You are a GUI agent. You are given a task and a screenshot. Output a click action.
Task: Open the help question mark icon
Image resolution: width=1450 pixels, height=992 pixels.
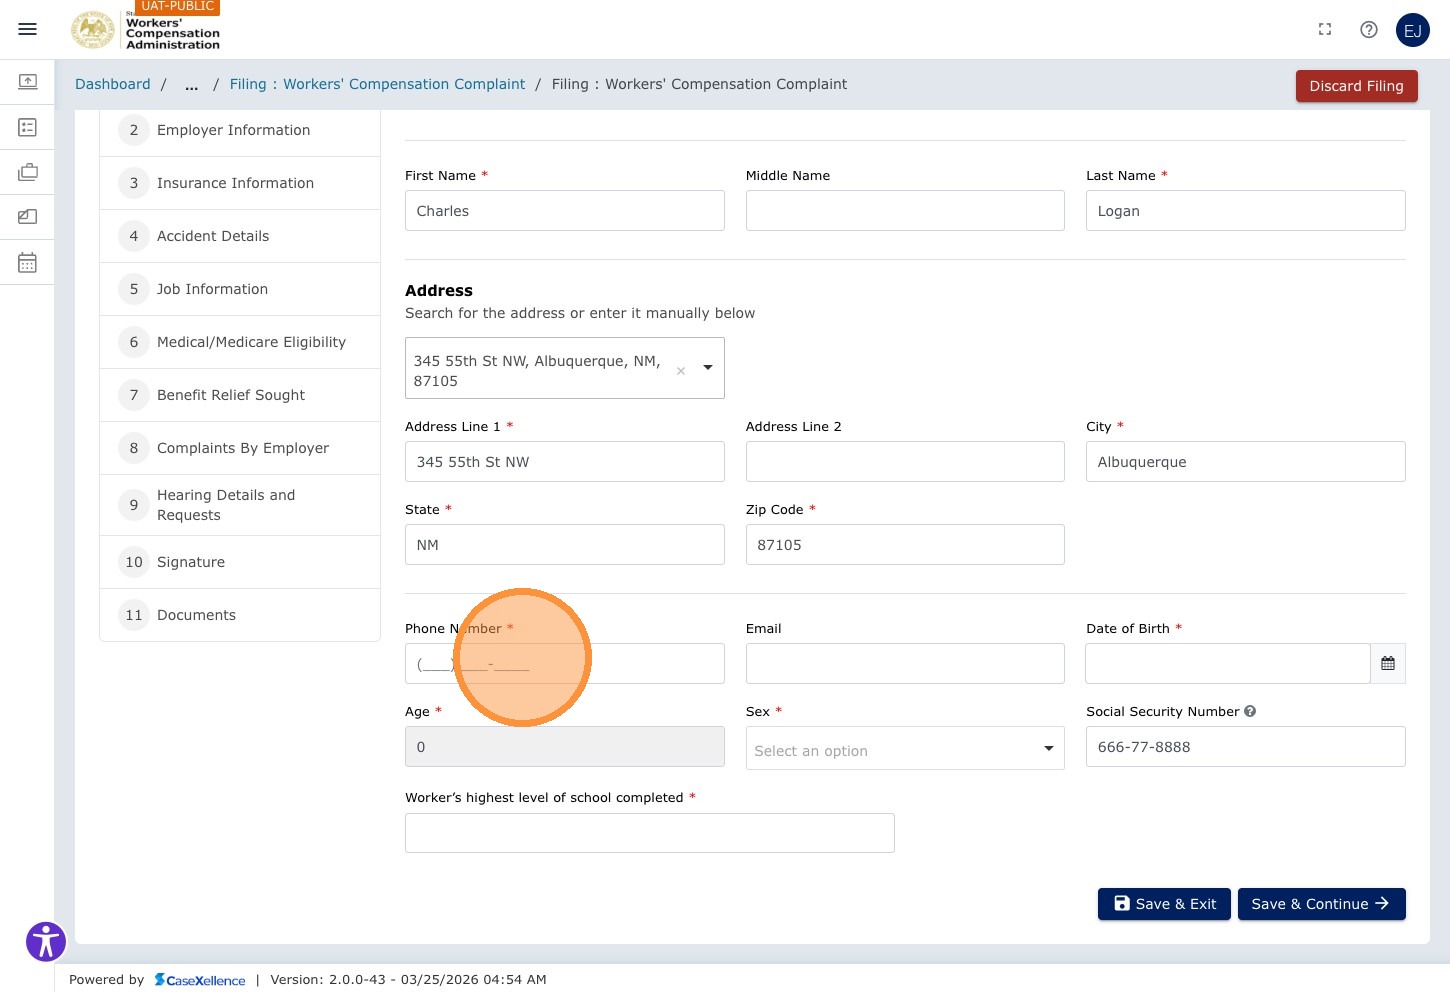pyautogui.click(x=1369, y=30)
